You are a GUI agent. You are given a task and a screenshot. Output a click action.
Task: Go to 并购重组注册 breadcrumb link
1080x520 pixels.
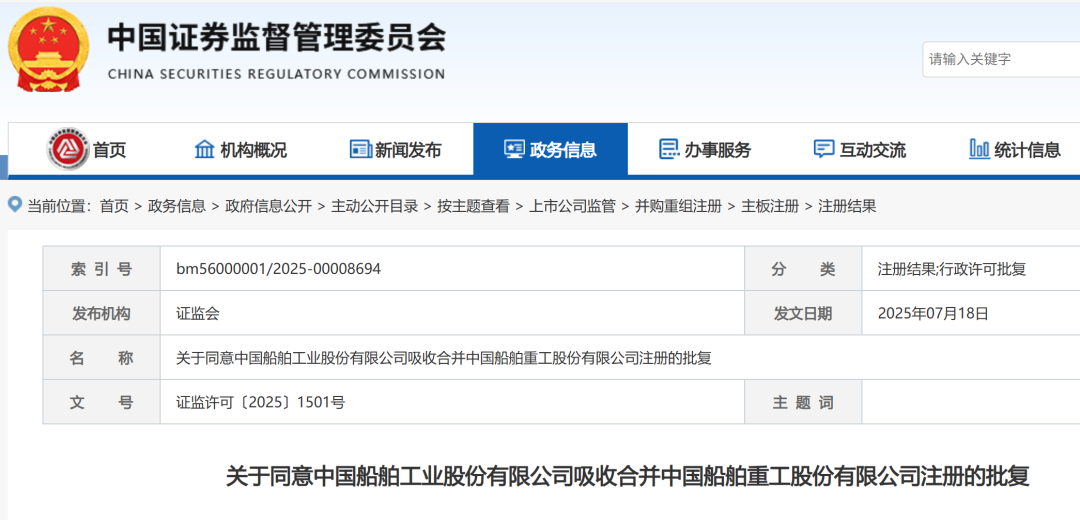(678, 206)
